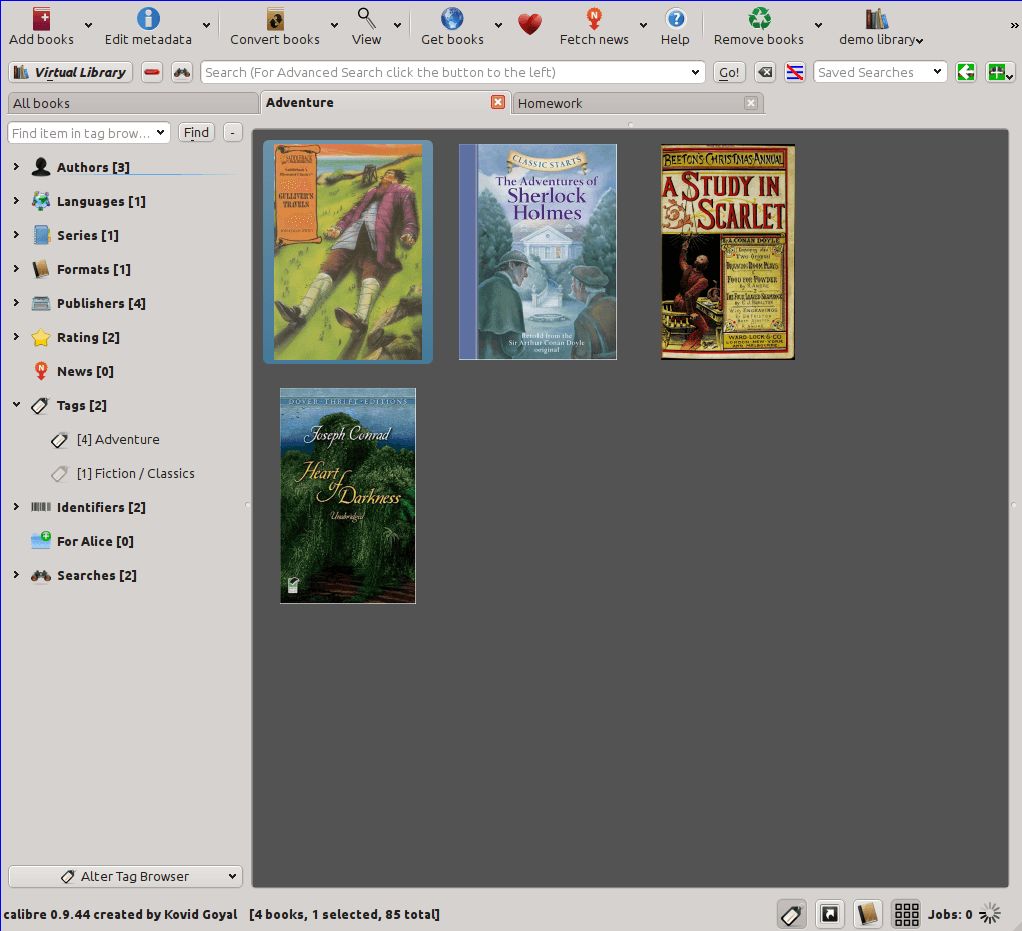Click the red heart donate icon
1022x931 pixels.
[x=530, y=25]
